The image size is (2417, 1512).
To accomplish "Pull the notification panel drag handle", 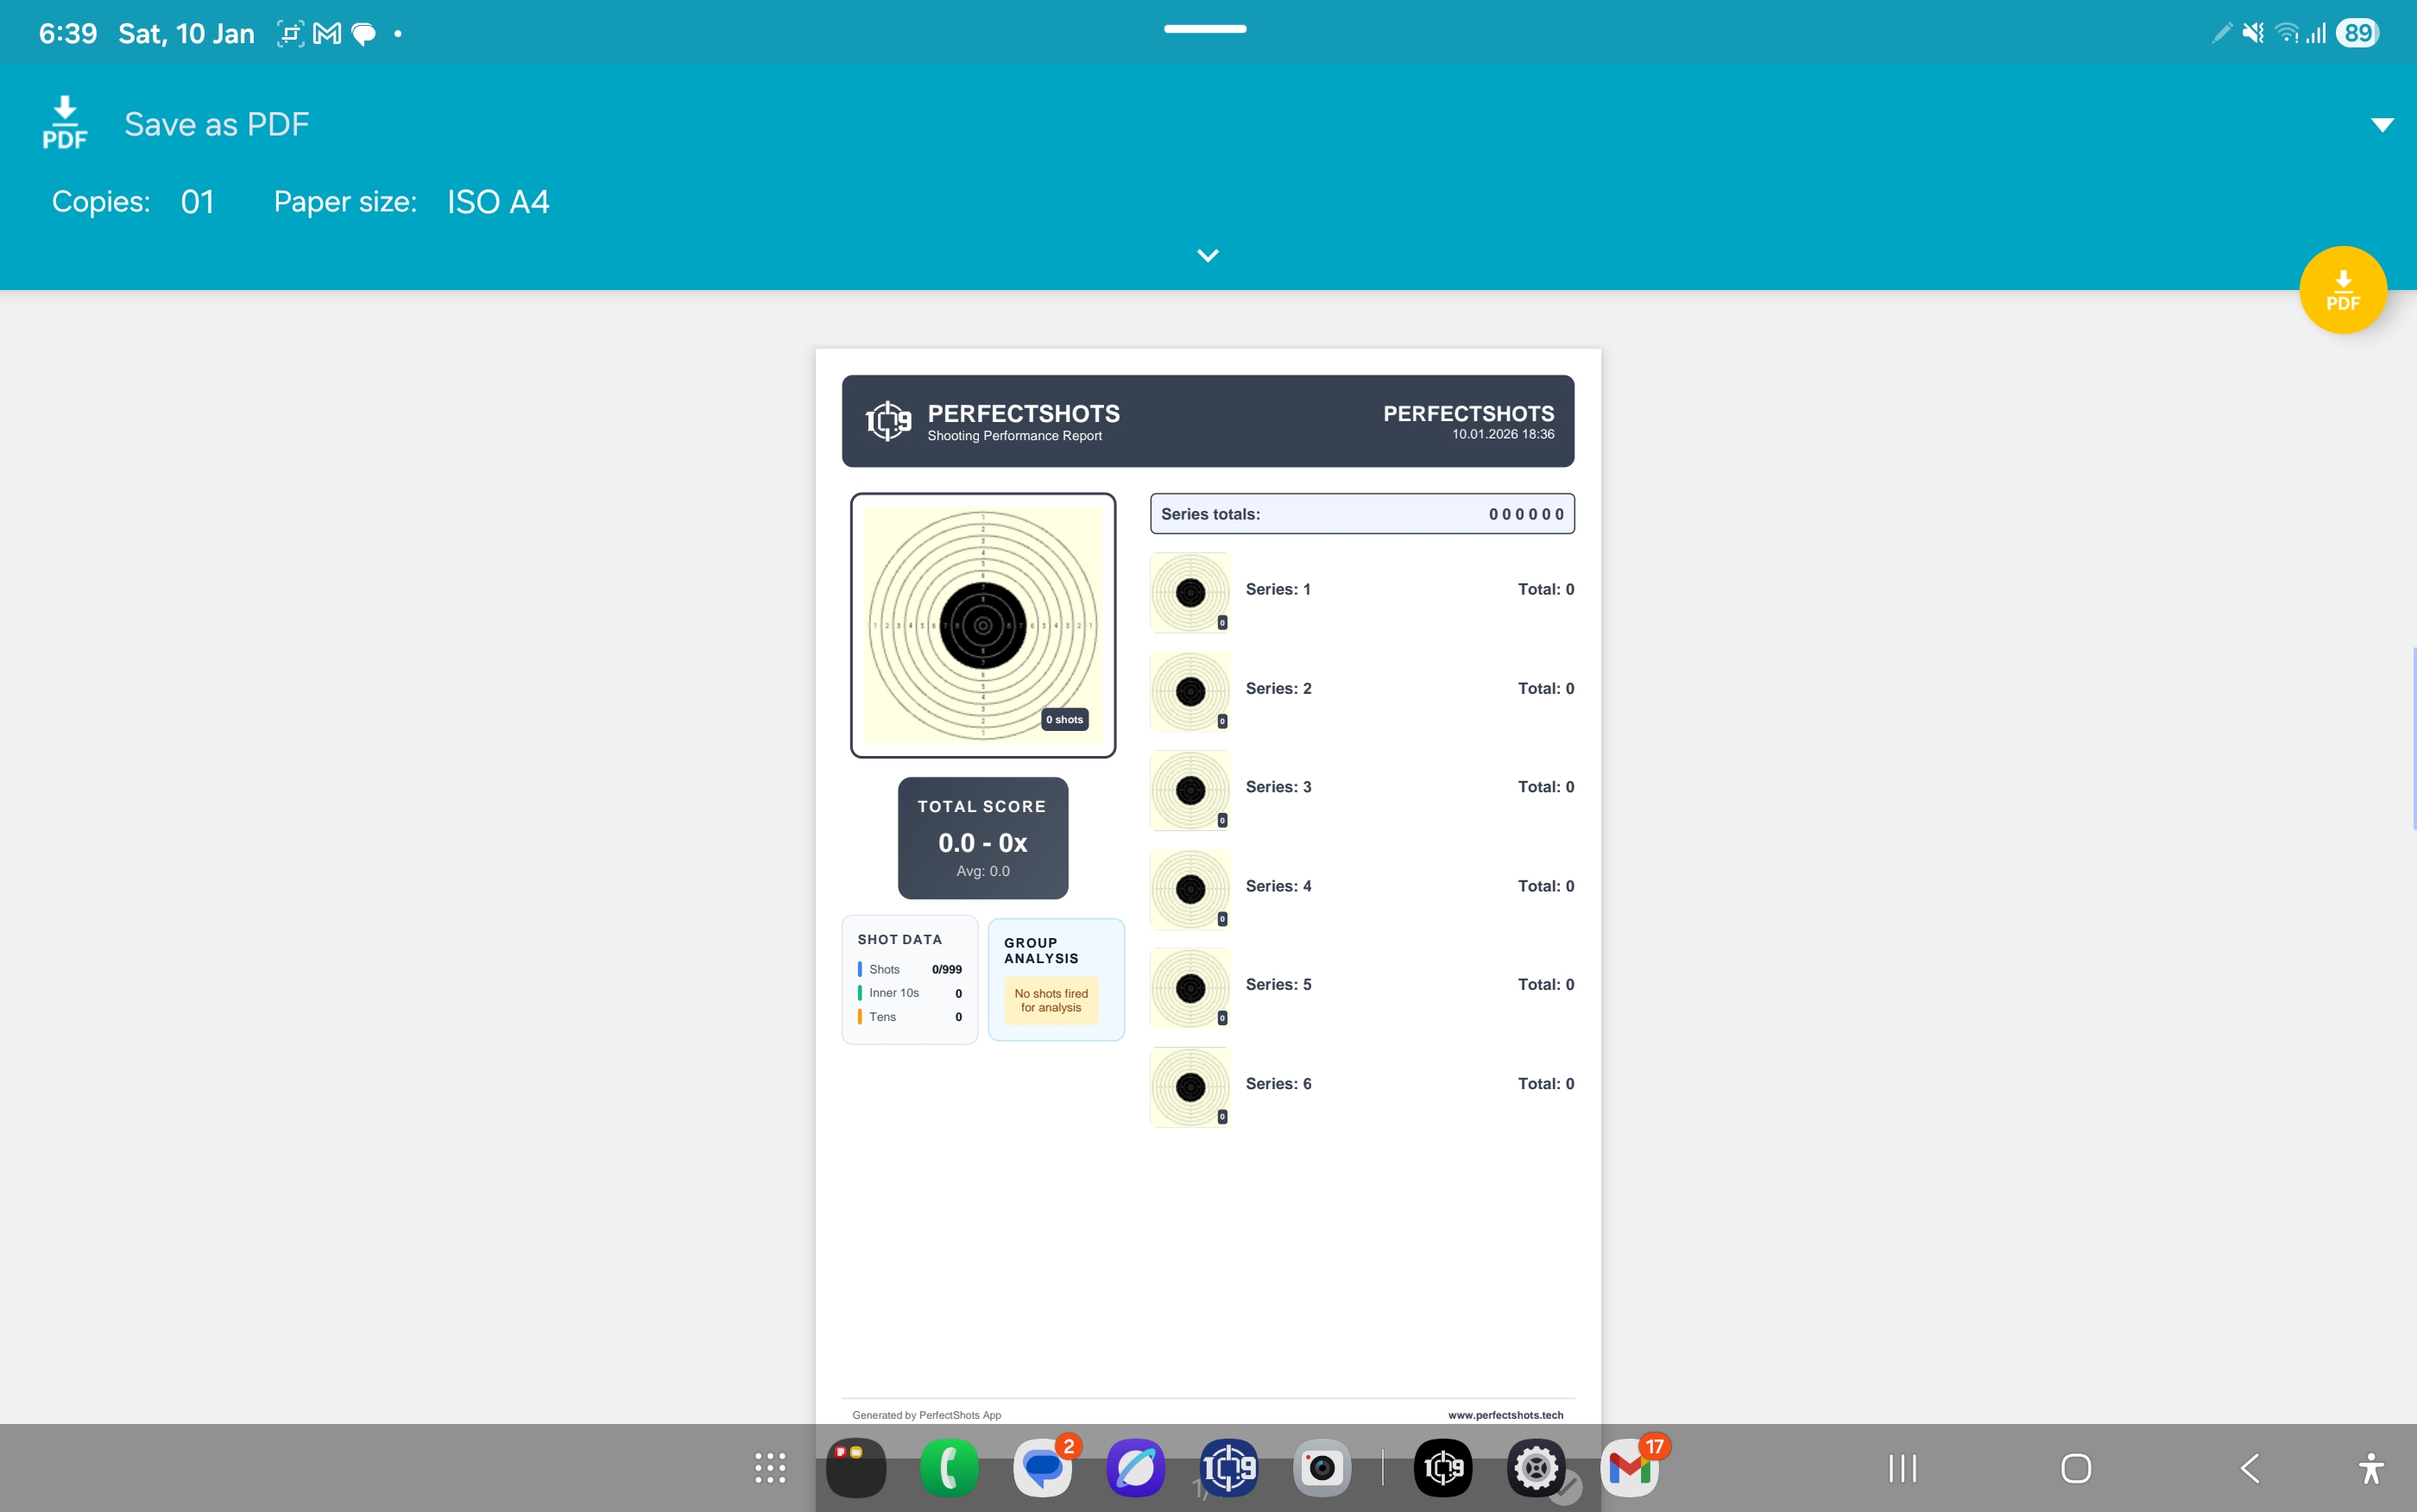I will coord(1205,29).
